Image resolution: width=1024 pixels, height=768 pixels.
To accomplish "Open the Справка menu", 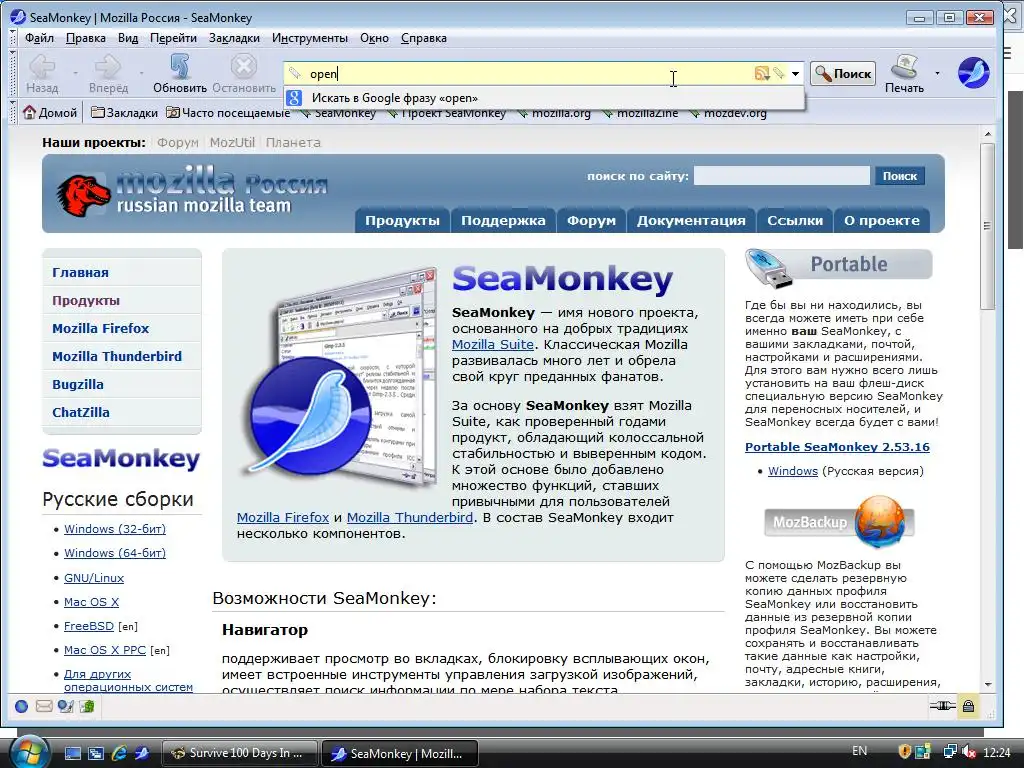I will point(424,38).
